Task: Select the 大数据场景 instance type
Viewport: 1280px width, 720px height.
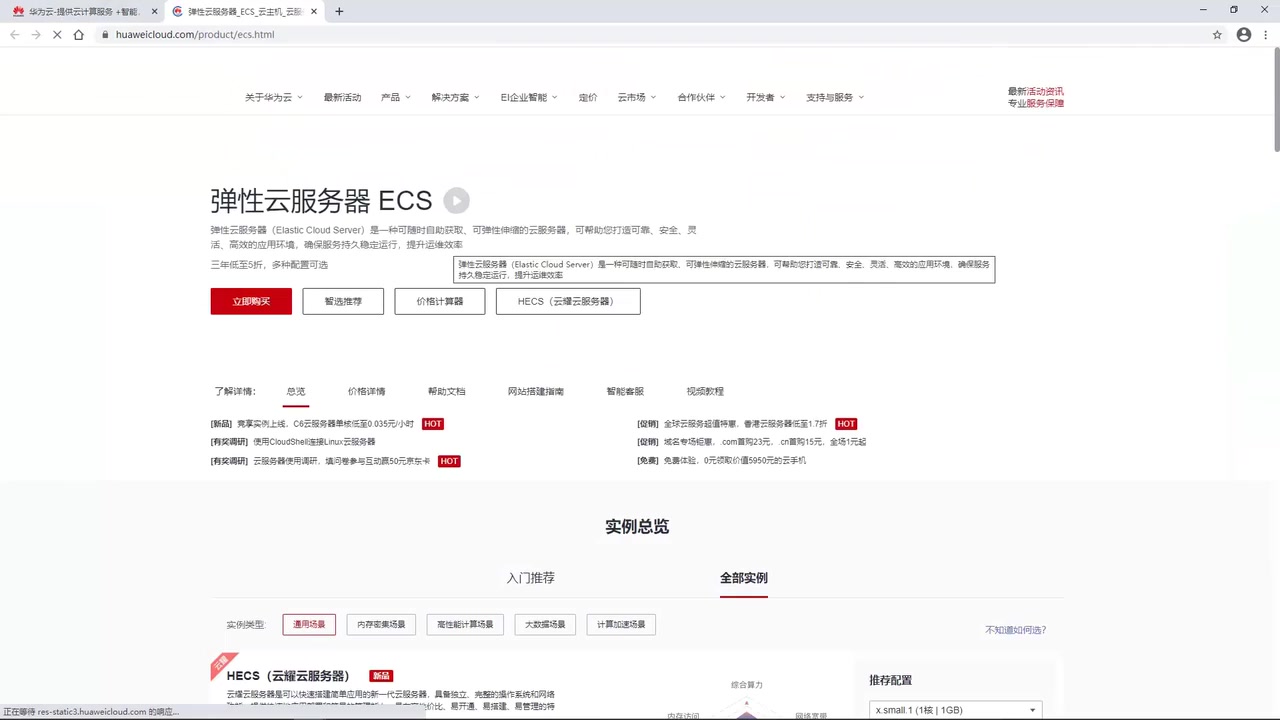Action: coord(545,624)
